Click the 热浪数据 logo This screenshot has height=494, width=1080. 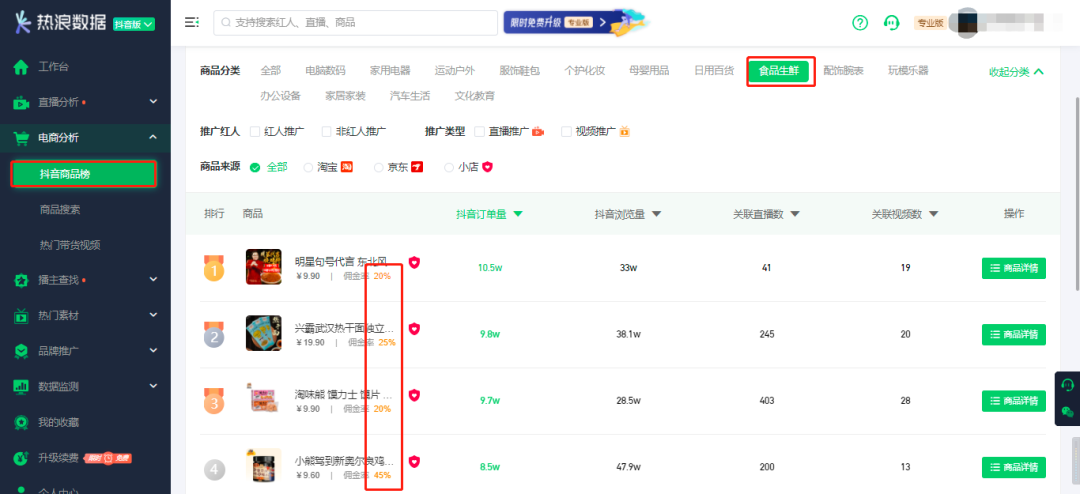(x=61, y=23)
